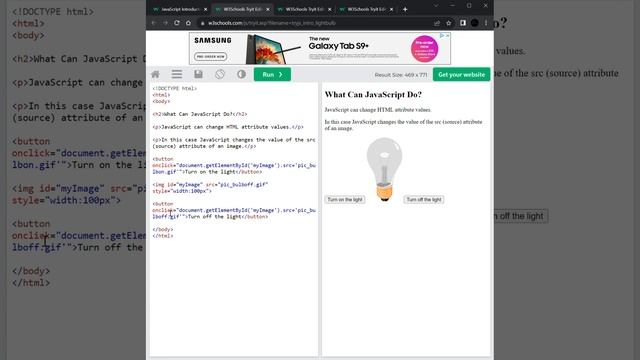
Task: Click the <!DOCTYPE html> line in code editor
Action: (x=175, y=88)
